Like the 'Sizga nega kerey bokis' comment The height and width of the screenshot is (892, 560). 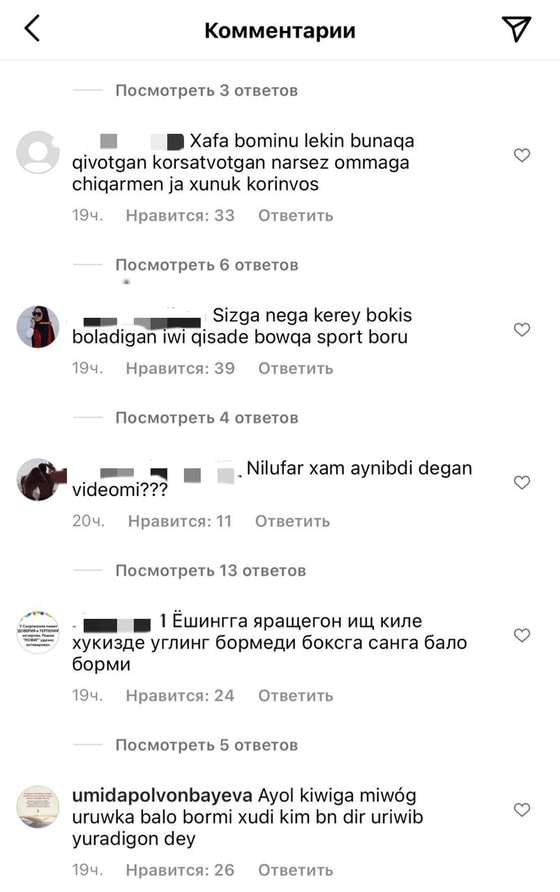click(x=522, y=329)
